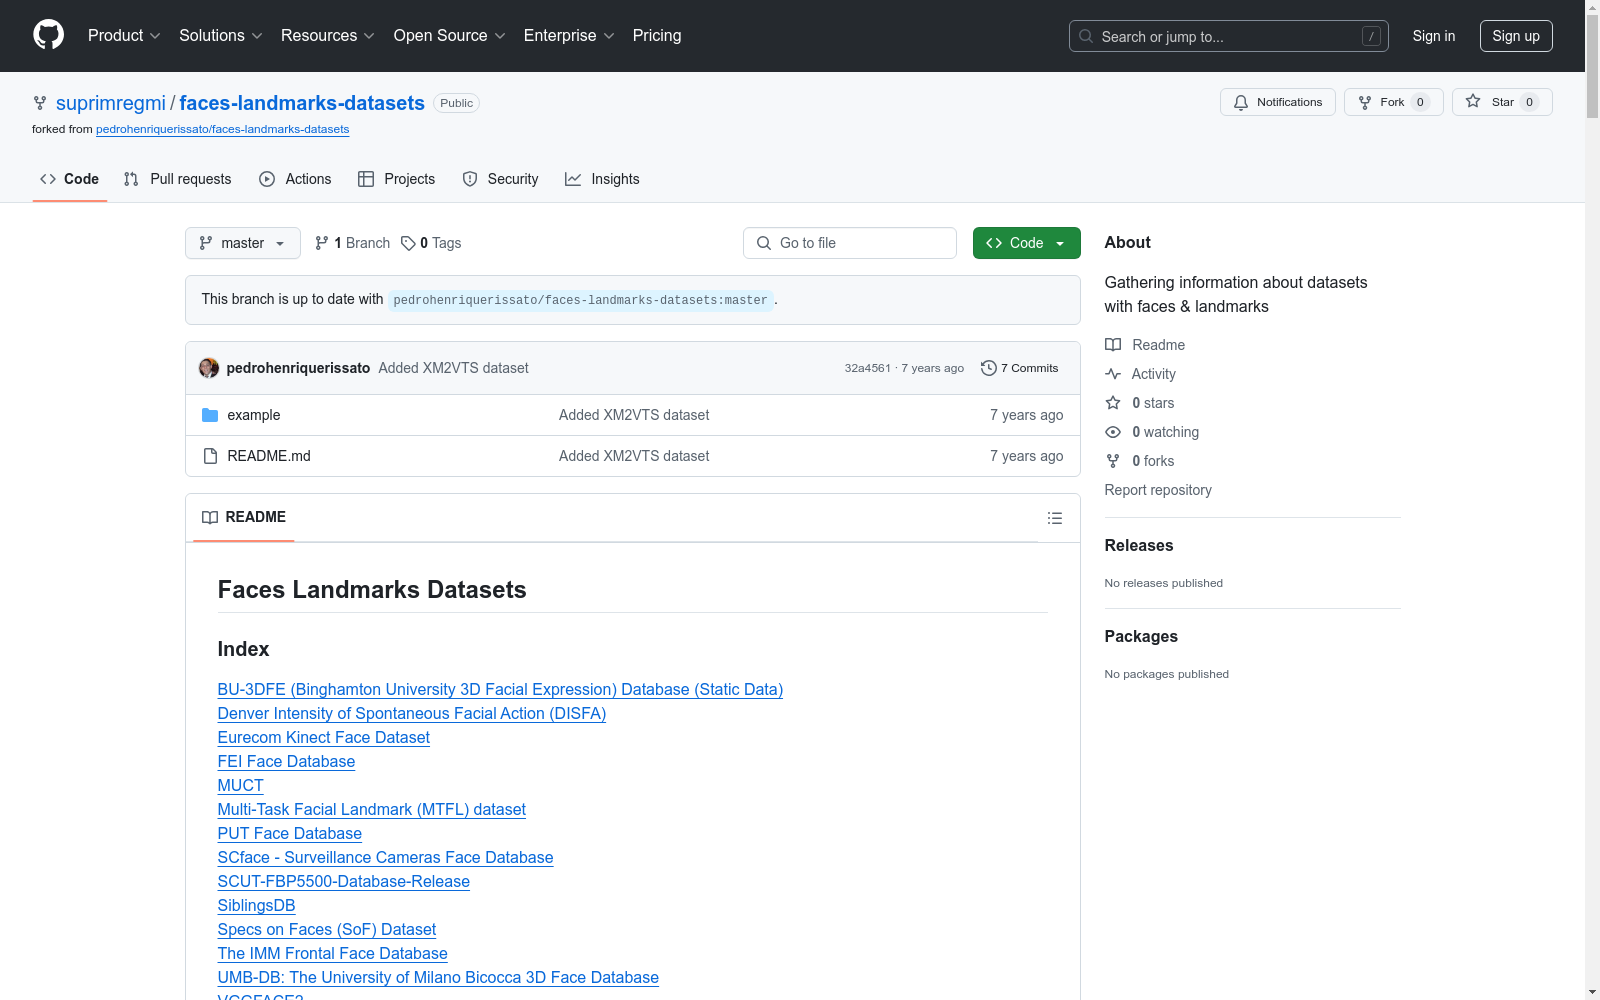
Task: Click the slash shortcut key hint in search
Action: 1371,36
